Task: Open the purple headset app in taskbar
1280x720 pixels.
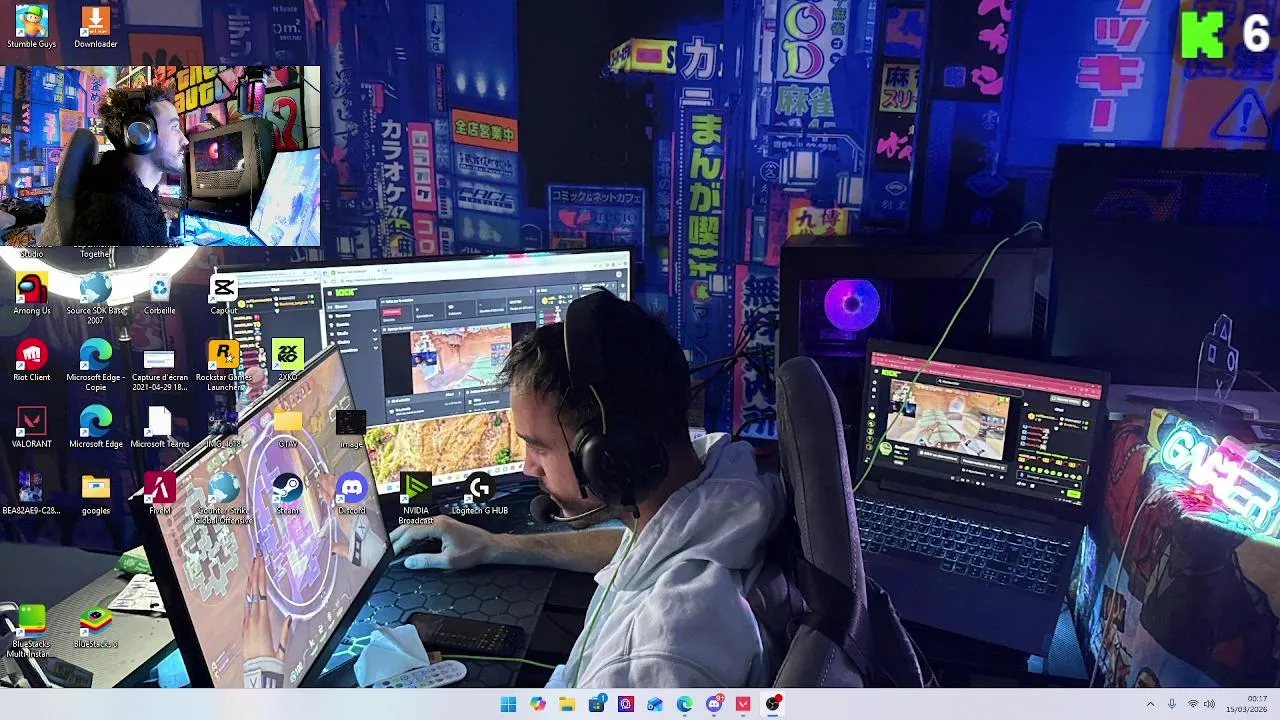Action: point(626,704)
